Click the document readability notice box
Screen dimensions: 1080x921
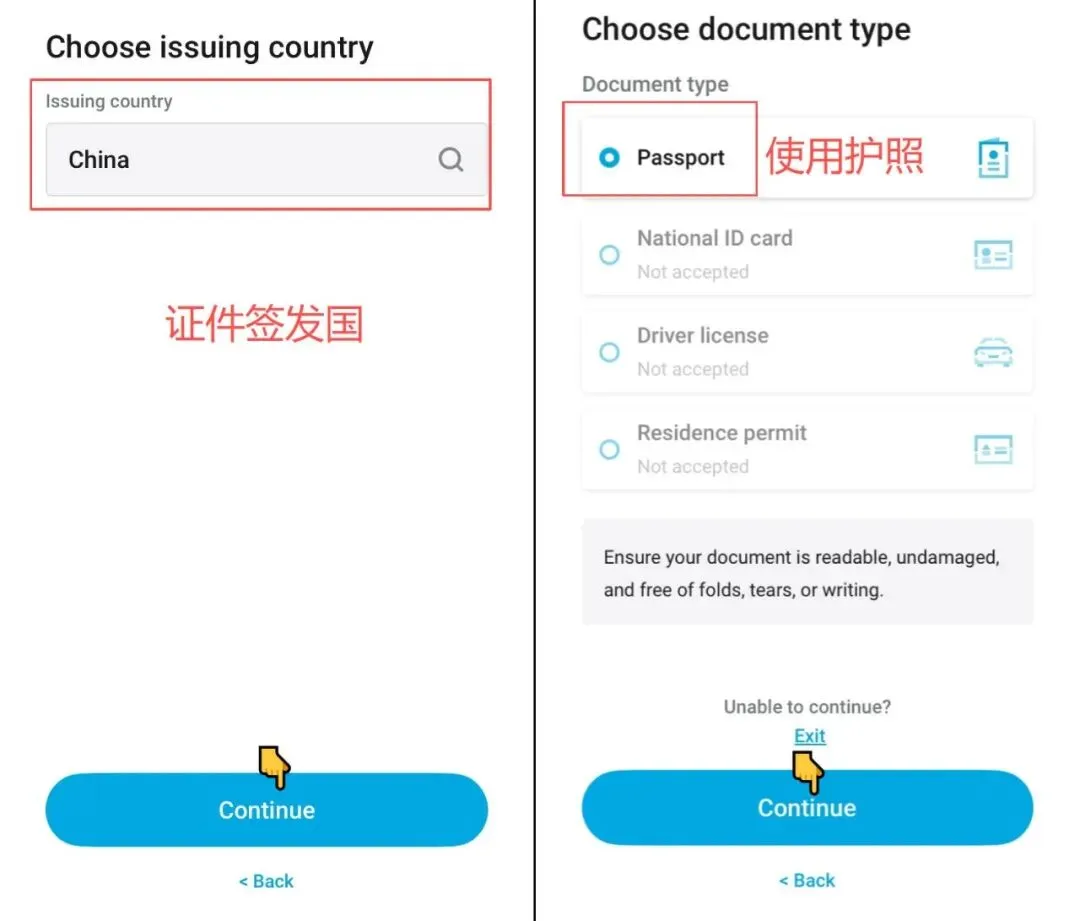click(807, 572)
